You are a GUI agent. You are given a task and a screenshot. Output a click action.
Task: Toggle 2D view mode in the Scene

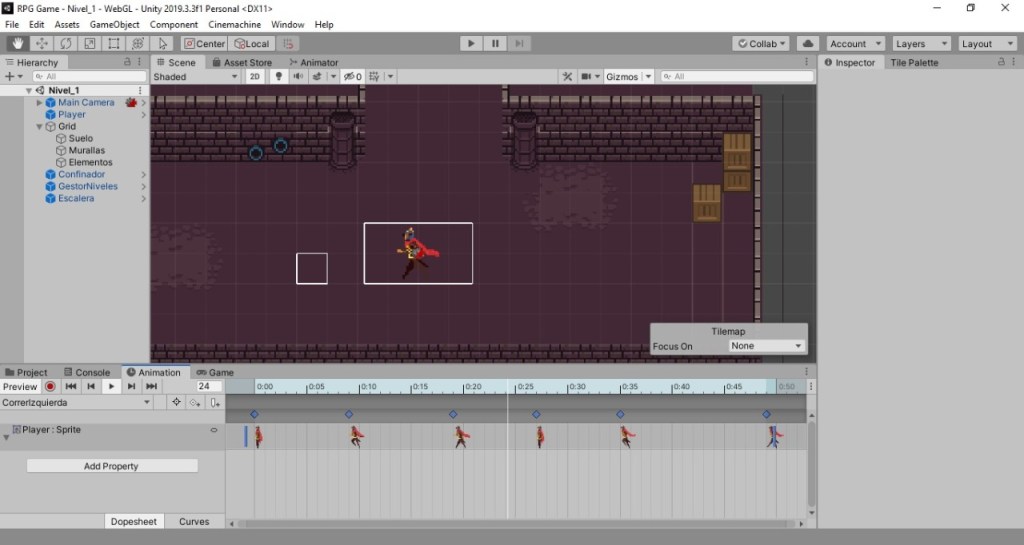tap(255, 76)
